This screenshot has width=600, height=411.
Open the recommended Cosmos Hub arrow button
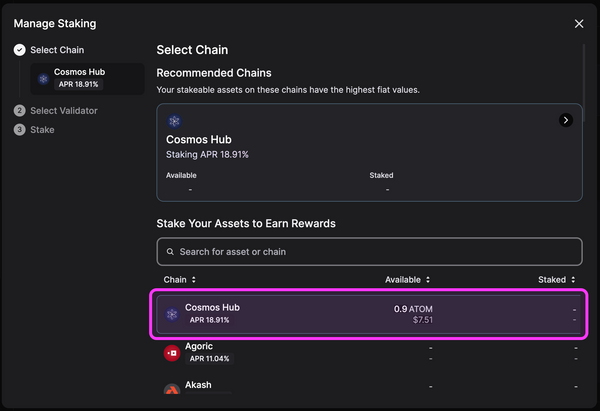(x=566, y=120)
